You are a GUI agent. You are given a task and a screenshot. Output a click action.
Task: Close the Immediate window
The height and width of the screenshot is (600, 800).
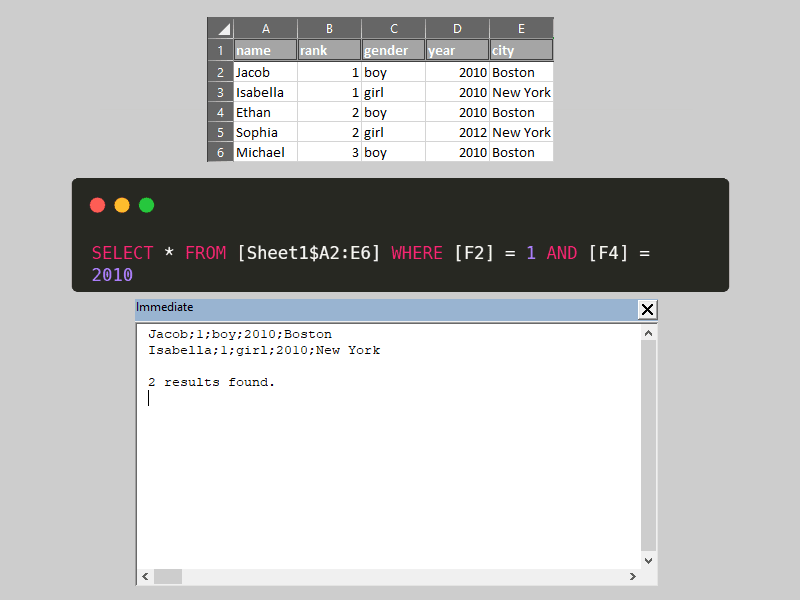point(647,309)
